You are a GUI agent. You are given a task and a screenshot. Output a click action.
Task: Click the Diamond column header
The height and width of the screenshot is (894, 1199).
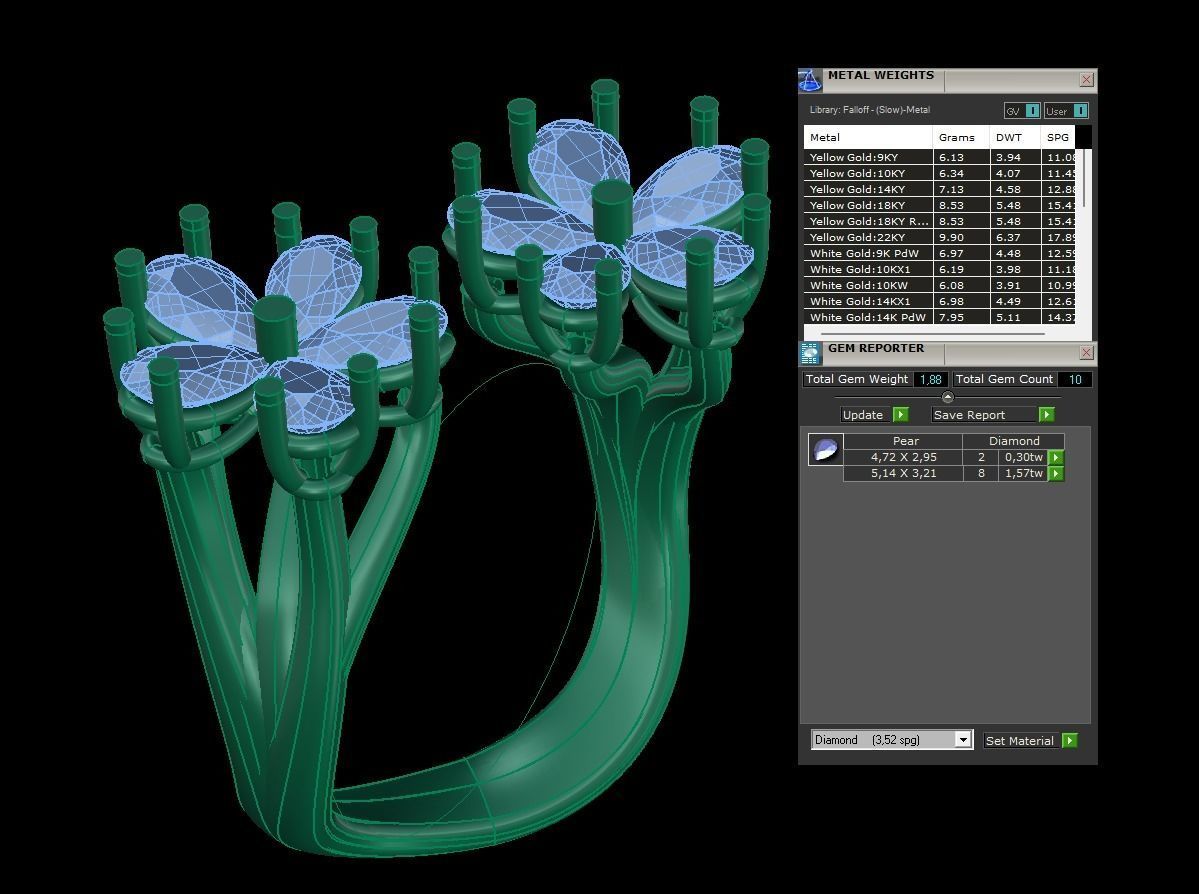1014,441
